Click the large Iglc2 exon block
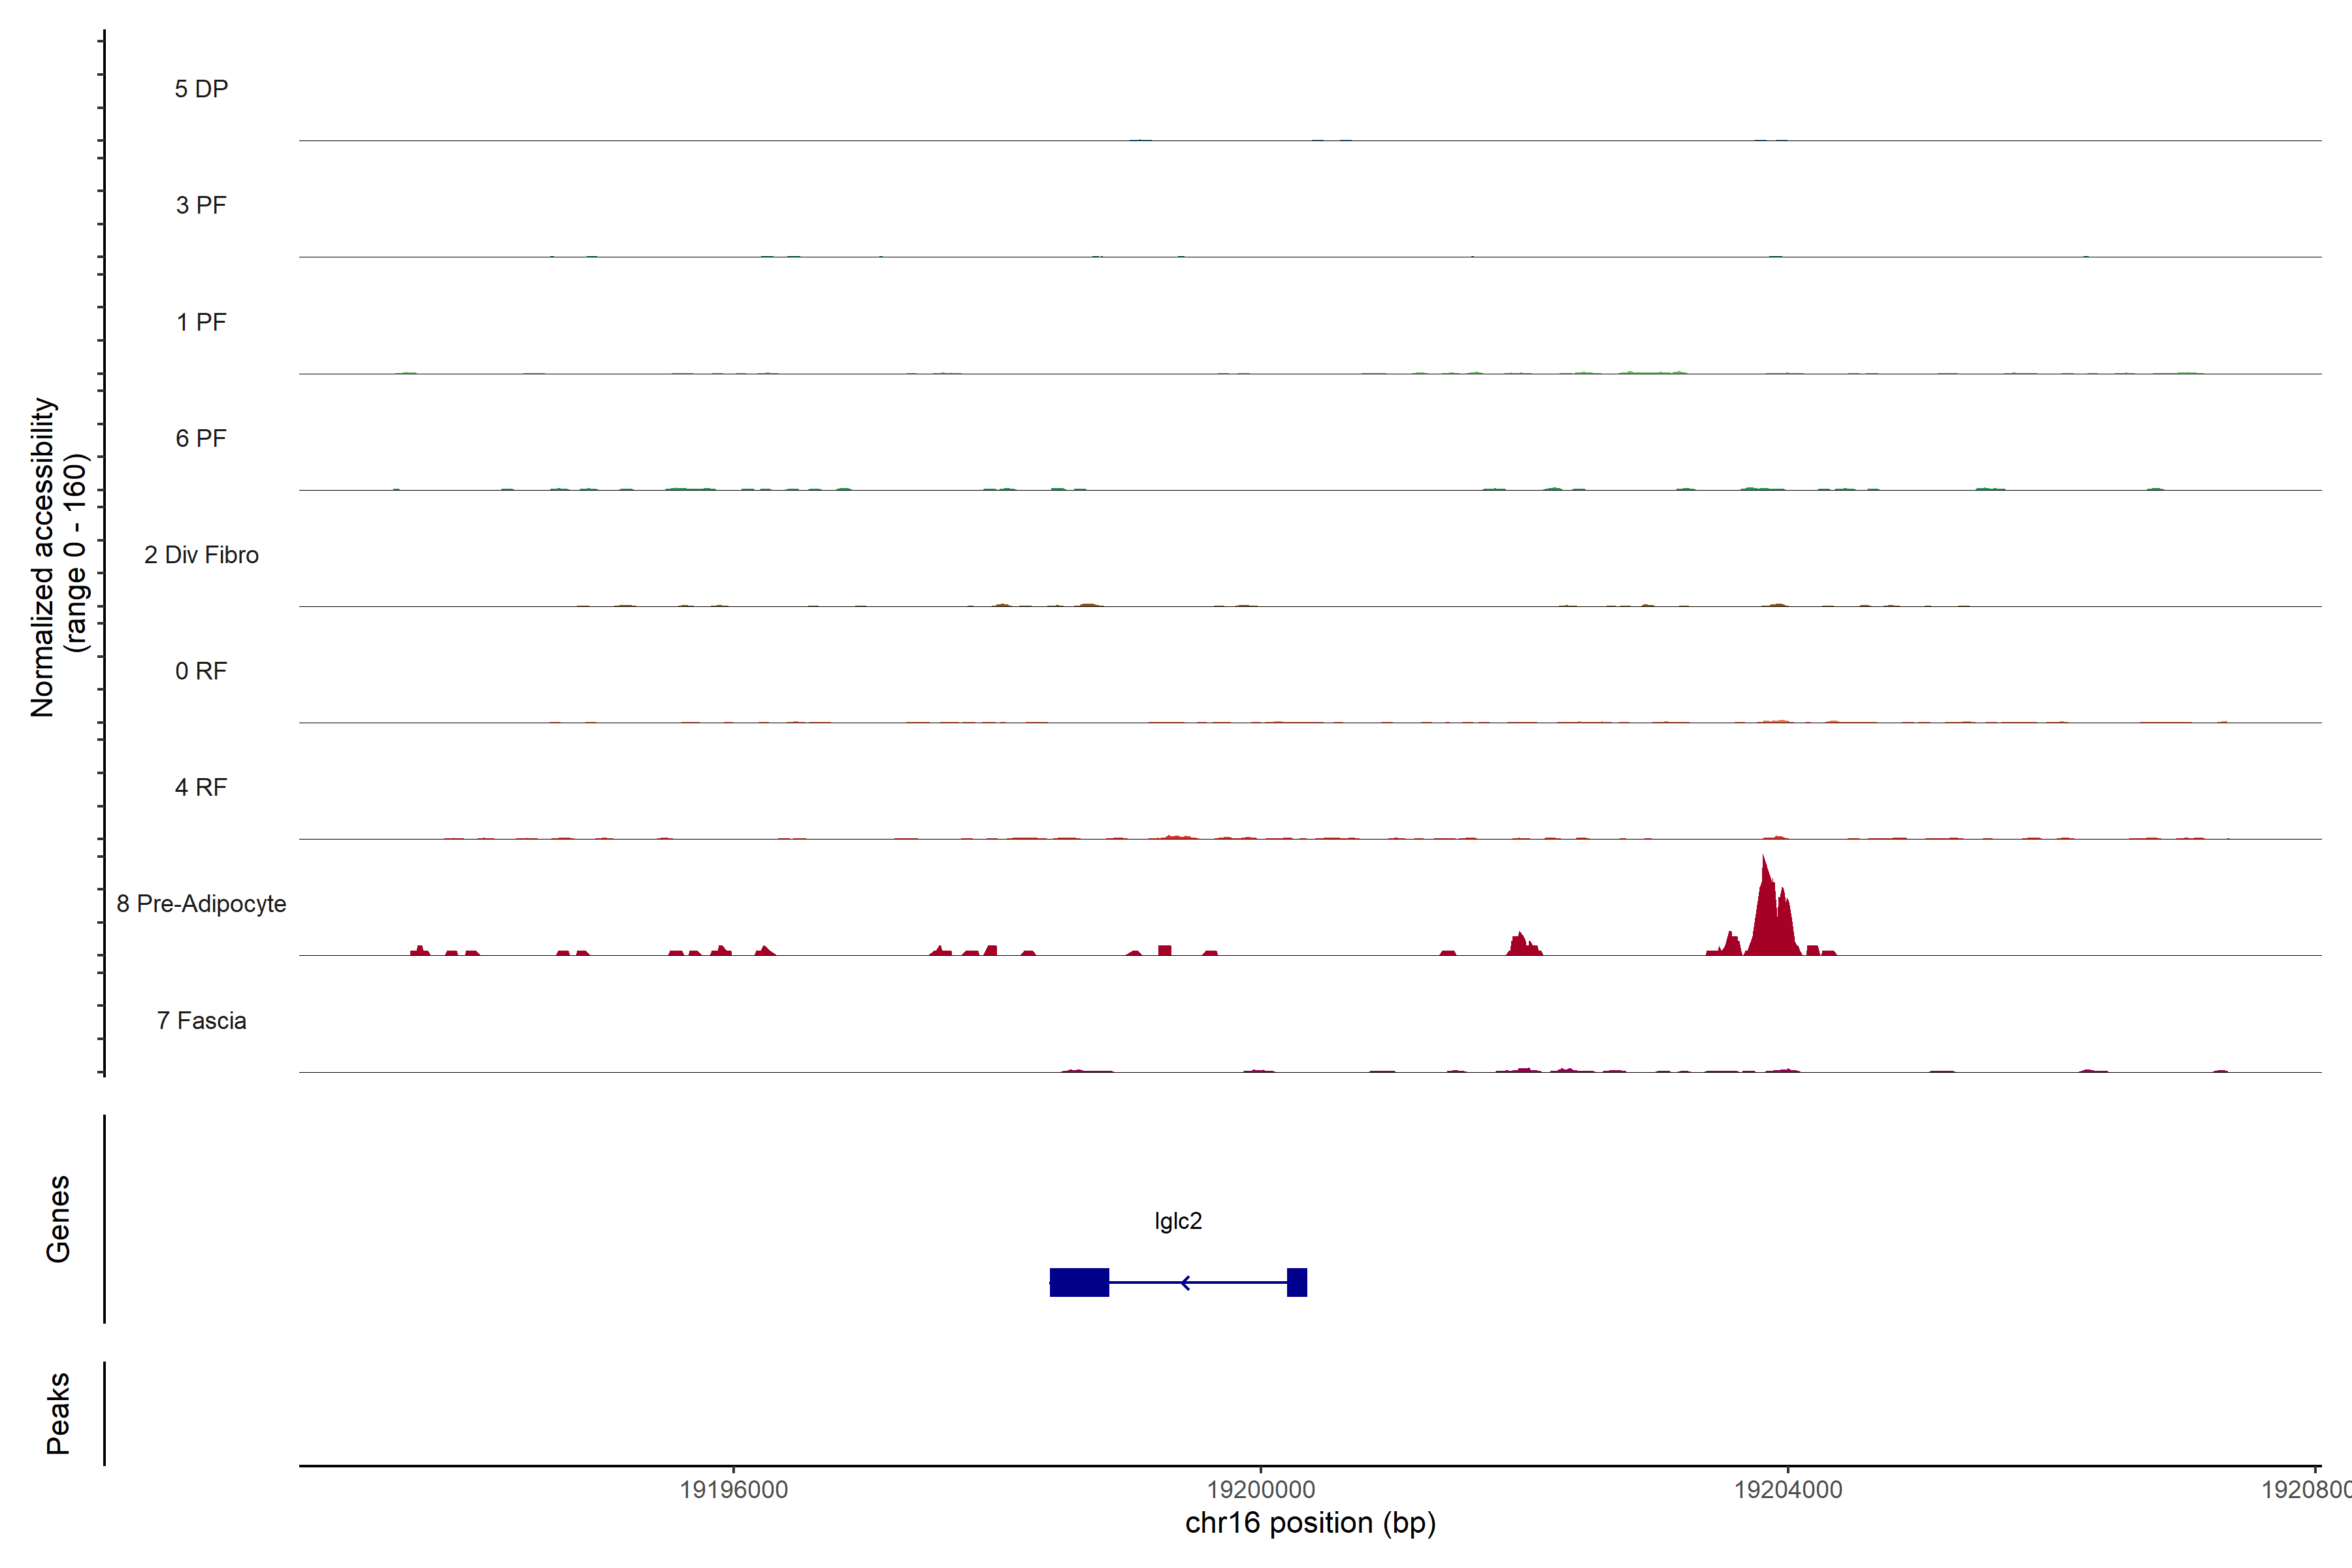The image size is (2352, 1568). tap(1079, 1282)
